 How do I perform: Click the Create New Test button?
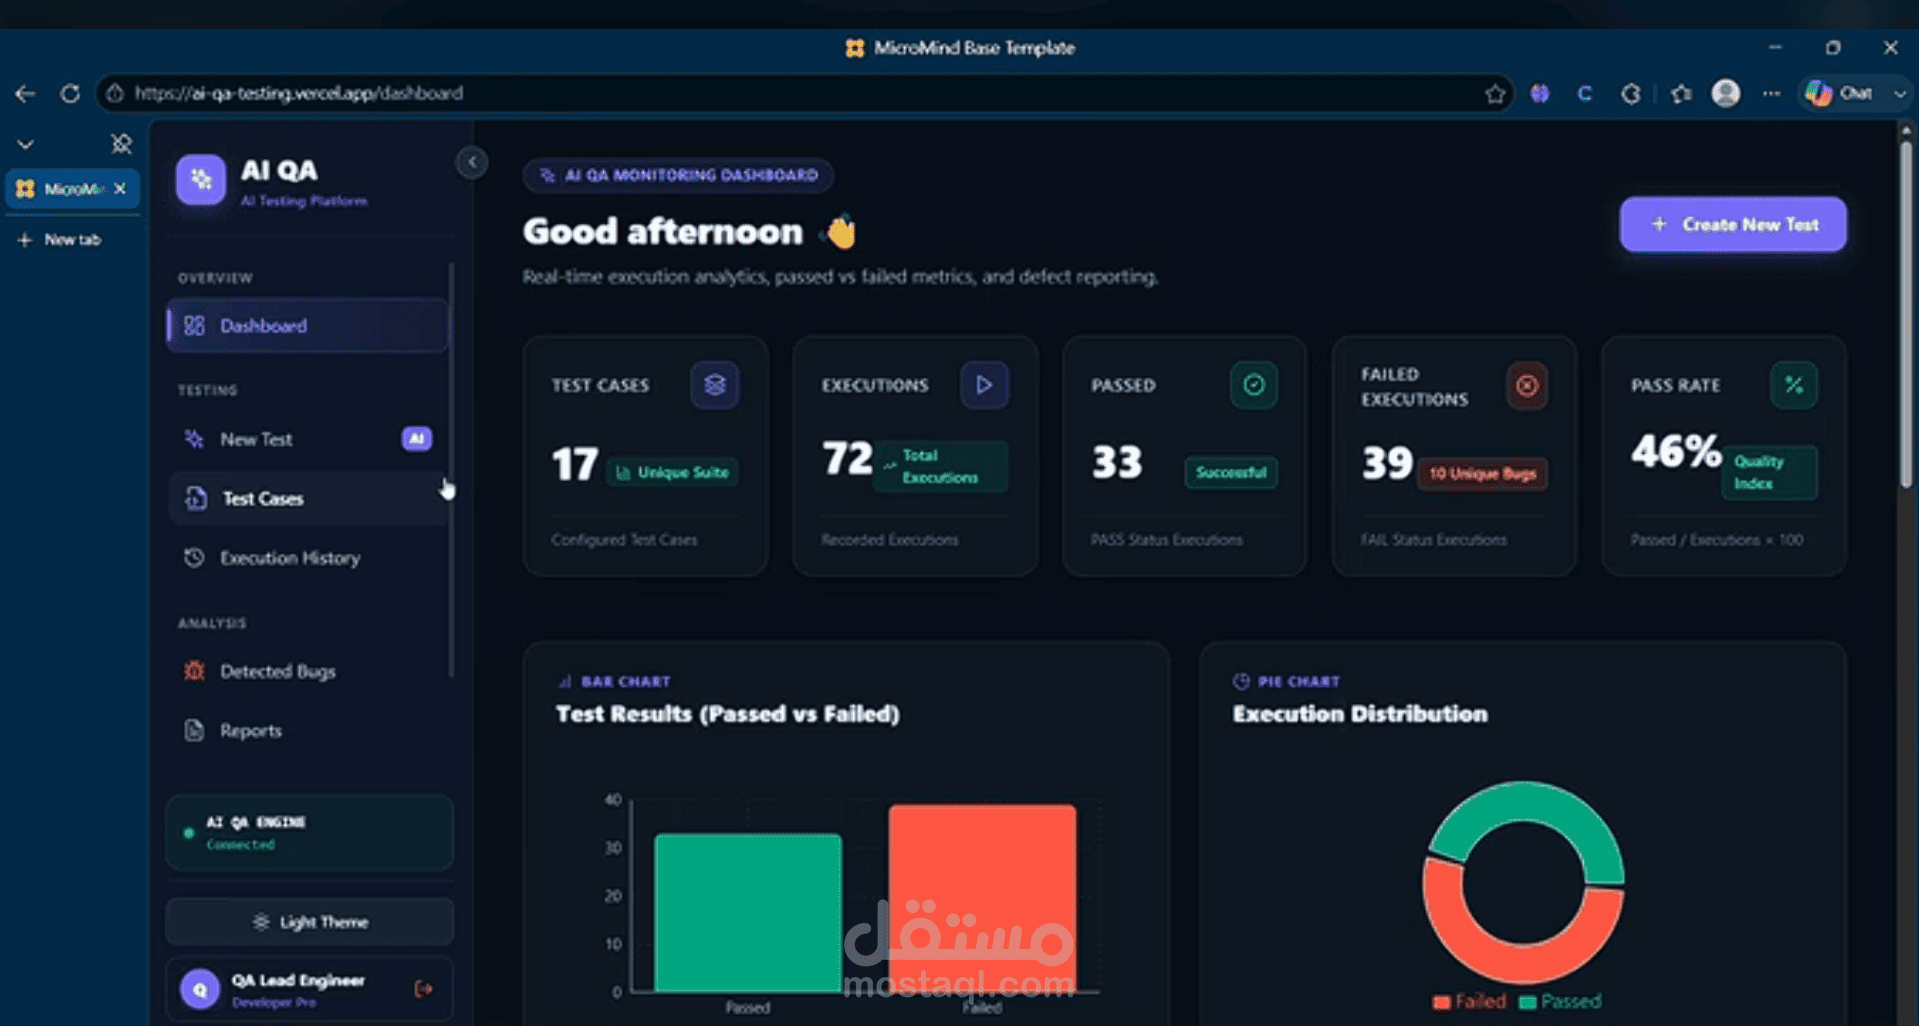(x=1733, y=225)
